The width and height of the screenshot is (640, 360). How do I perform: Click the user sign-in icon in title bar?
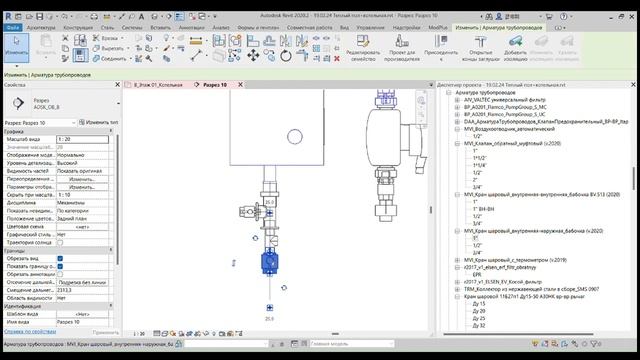[499, 16]
